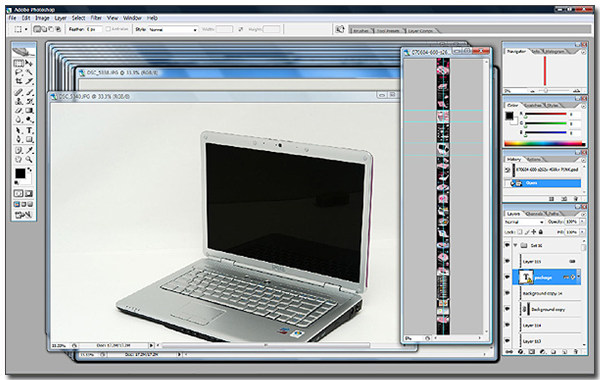Screen dimensions: 600x380
Task: Open the layer blend mode Normal dropdown
Action: [524, 222]
